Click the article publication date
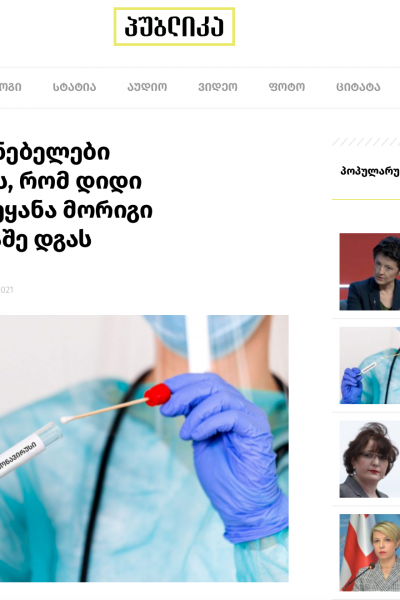Screen dimensions: 400x600 pos(7,290)
